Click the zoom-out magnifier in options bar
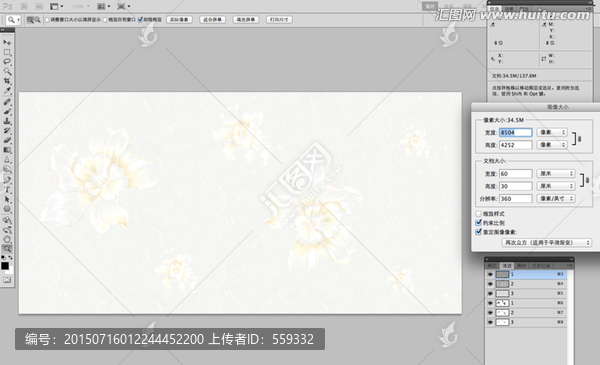 tap(38, 20)
